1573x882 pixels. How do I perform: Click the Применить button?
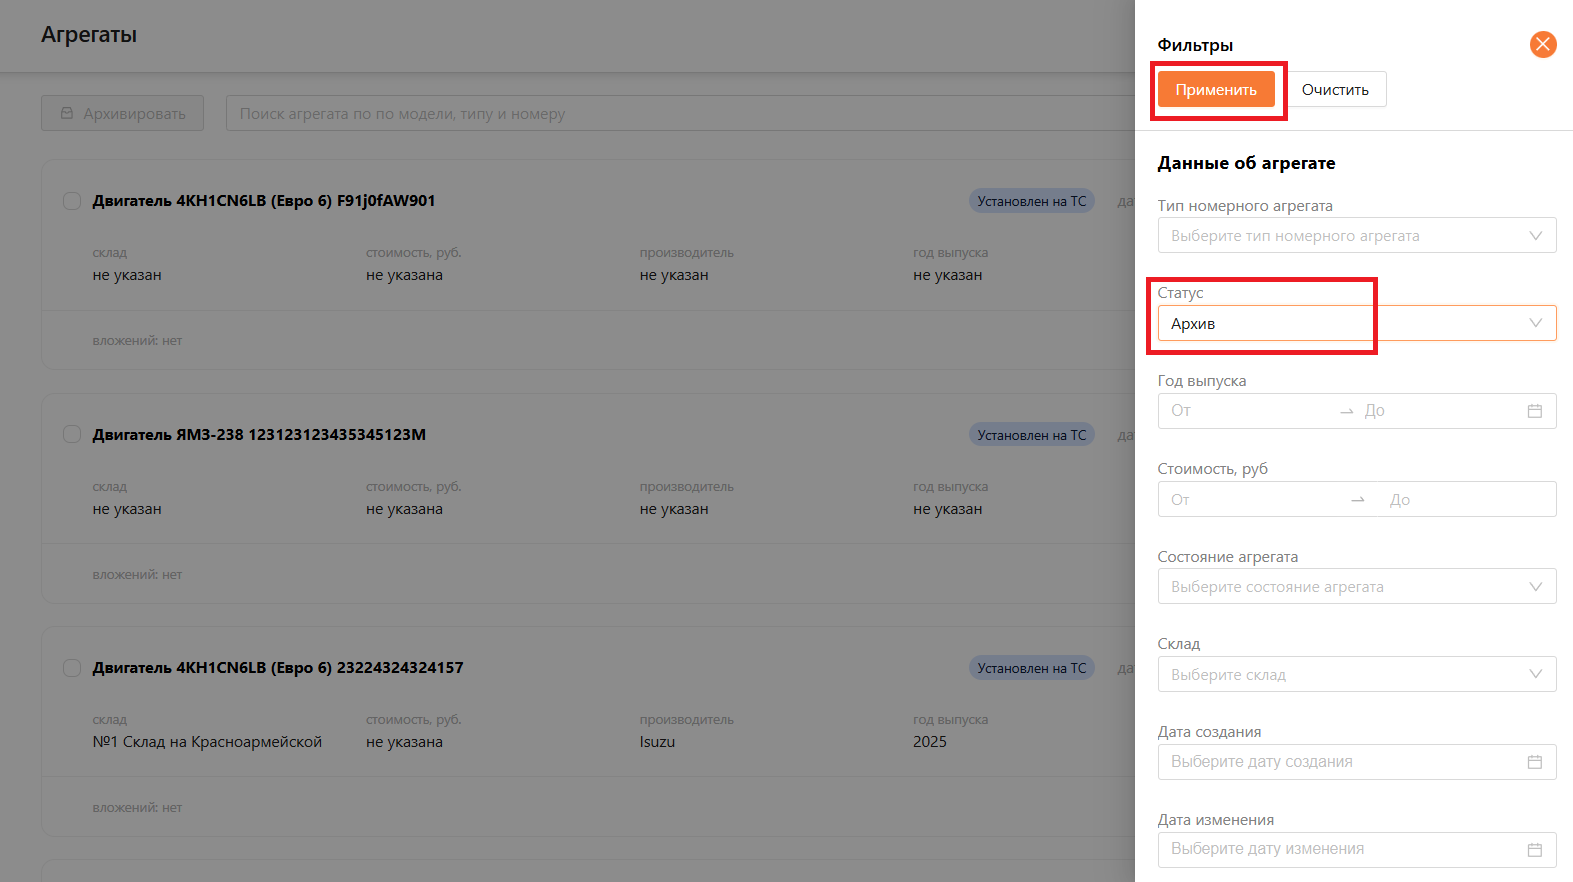1216,89
